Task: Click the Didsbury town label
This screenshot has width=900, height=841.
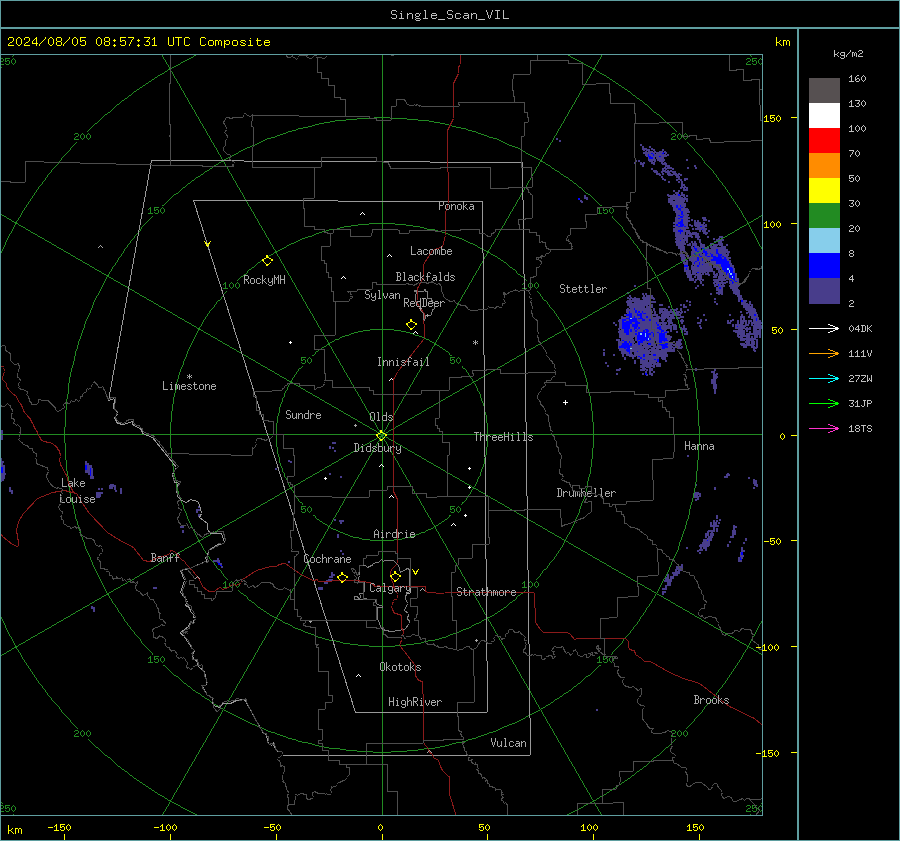Action: tap(377, 448)
